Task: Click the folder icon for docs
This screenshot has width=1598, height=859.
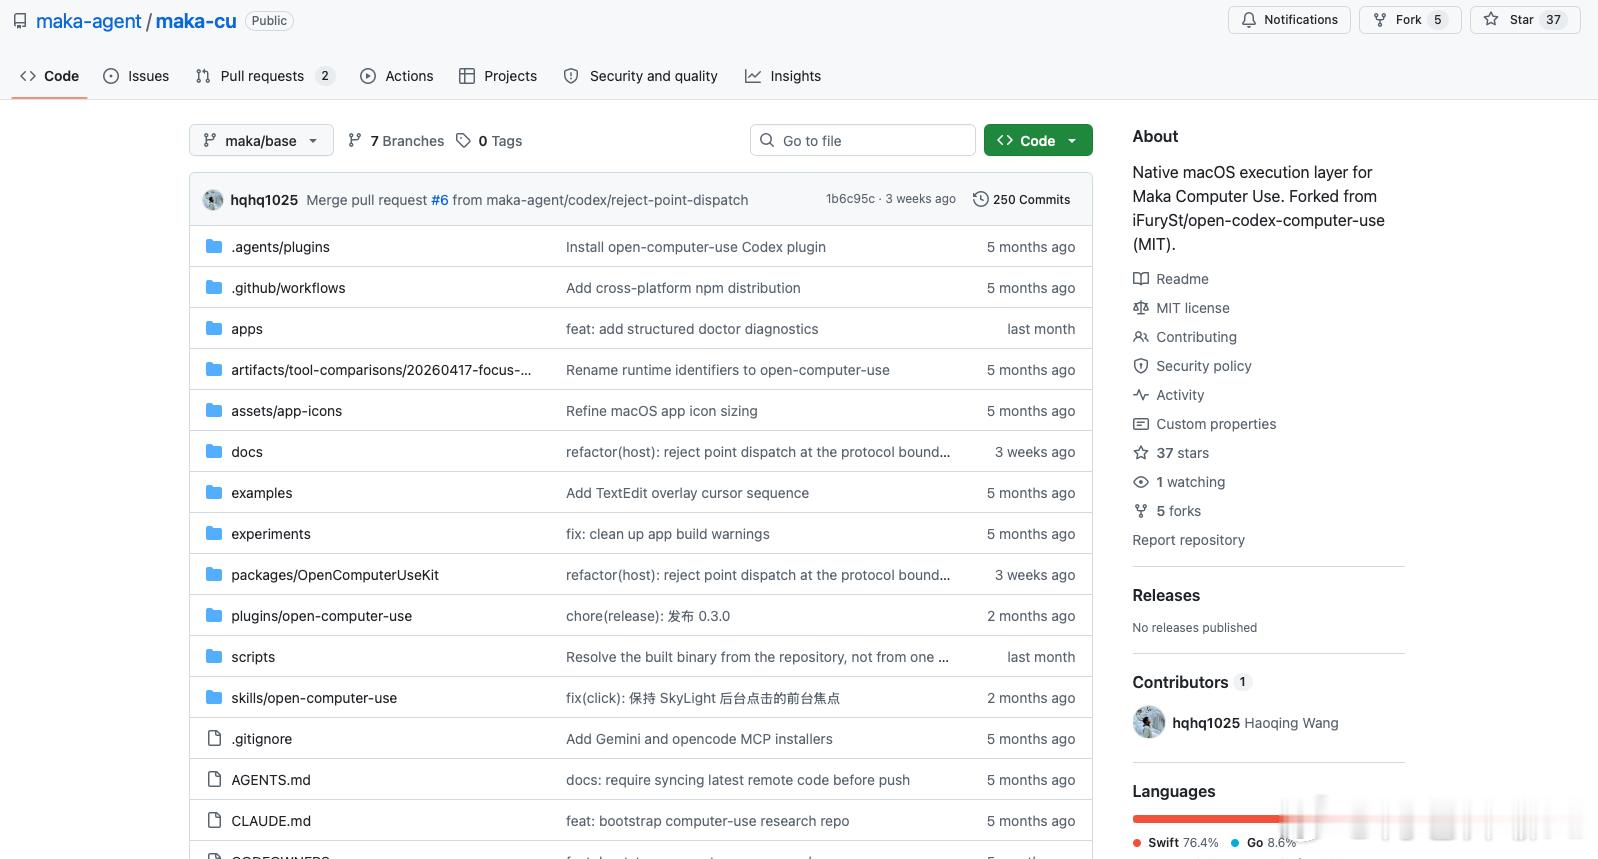Action: coord(214,452)
